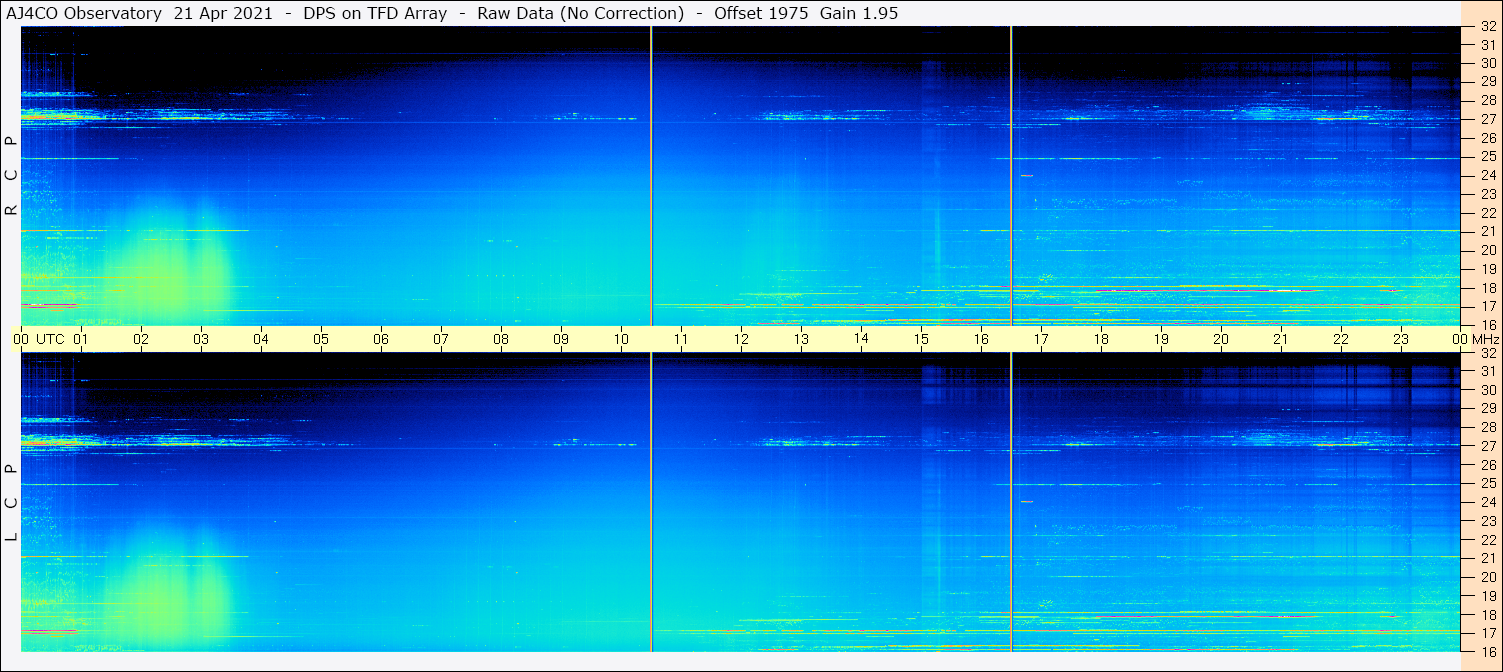Select the 04 hour tick label
Viewport: 1503px width, 672px height.
pos(261,339)
